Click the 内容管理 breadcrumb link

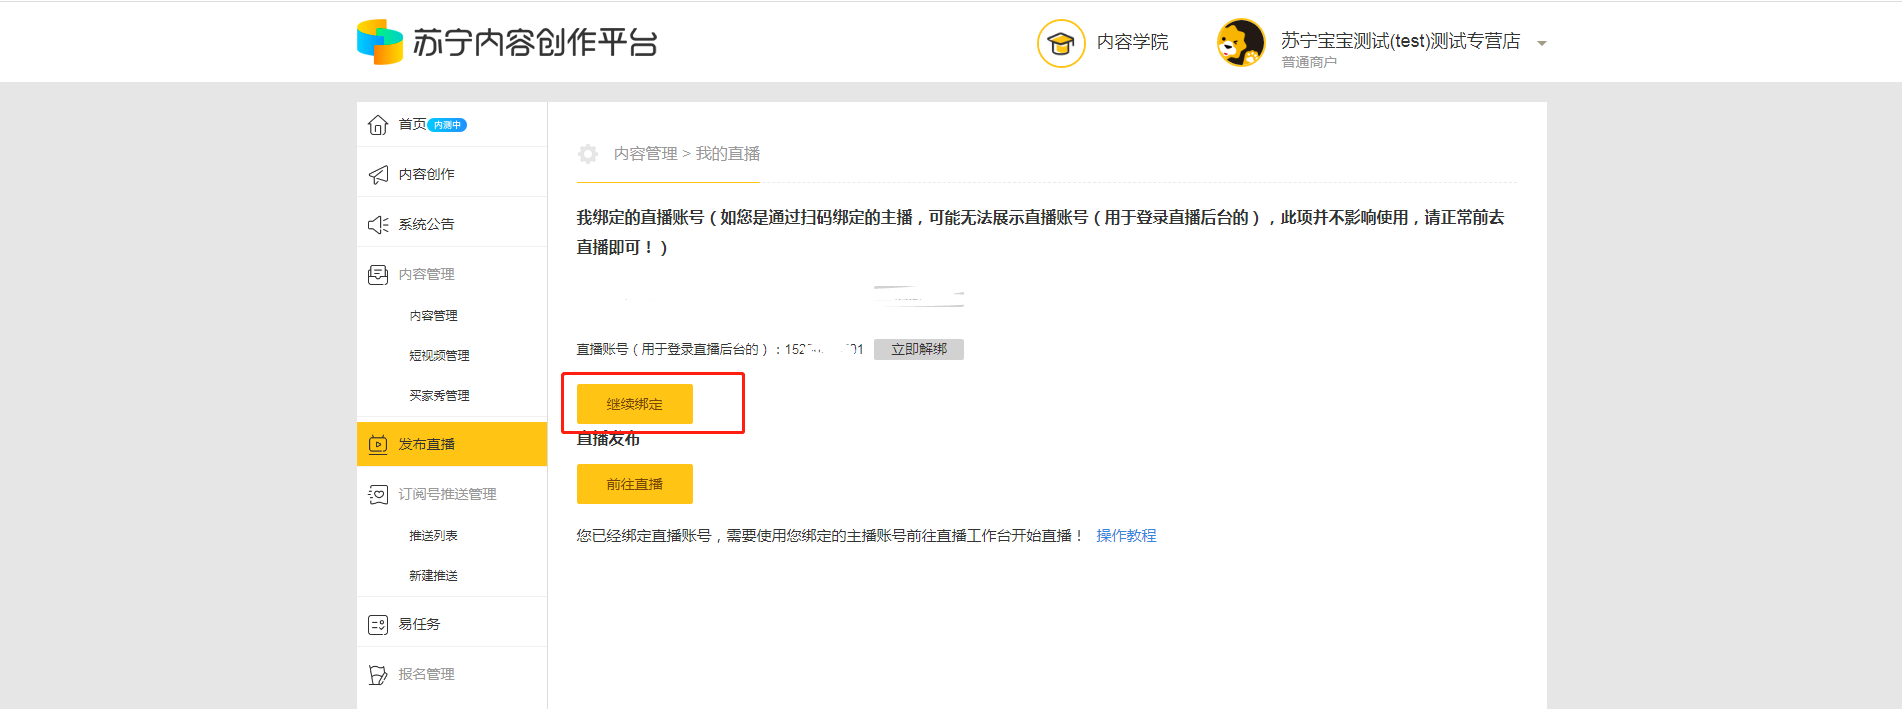point(645,154)
